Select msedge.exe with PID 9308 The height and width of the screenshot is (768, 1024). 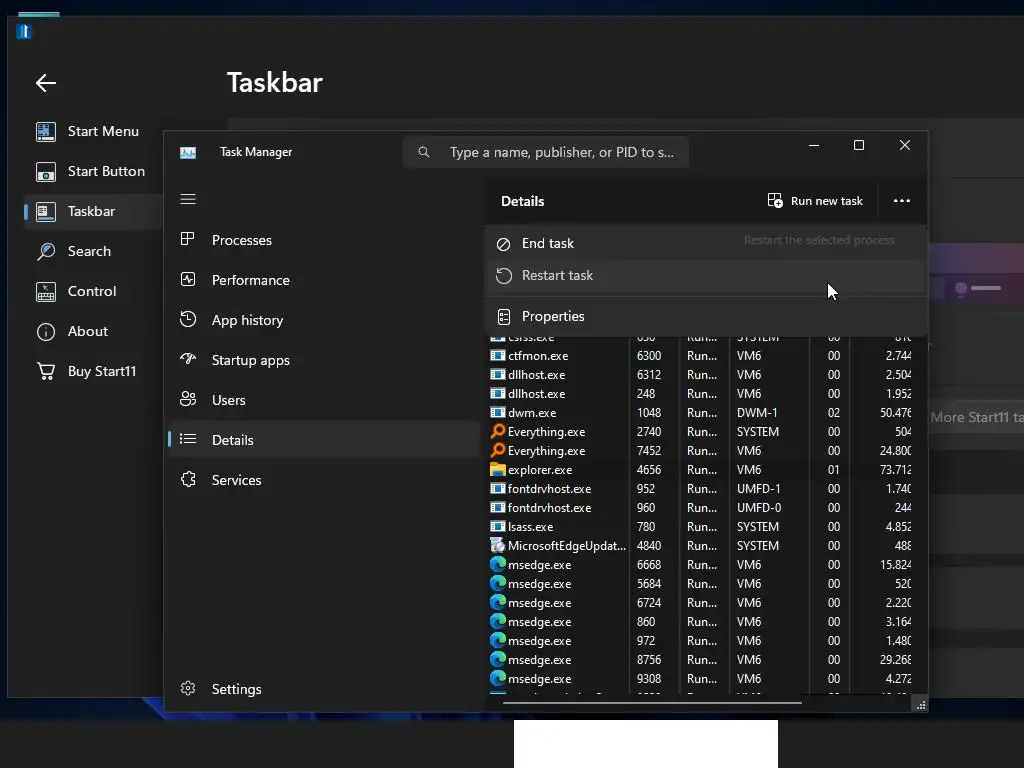700,679
